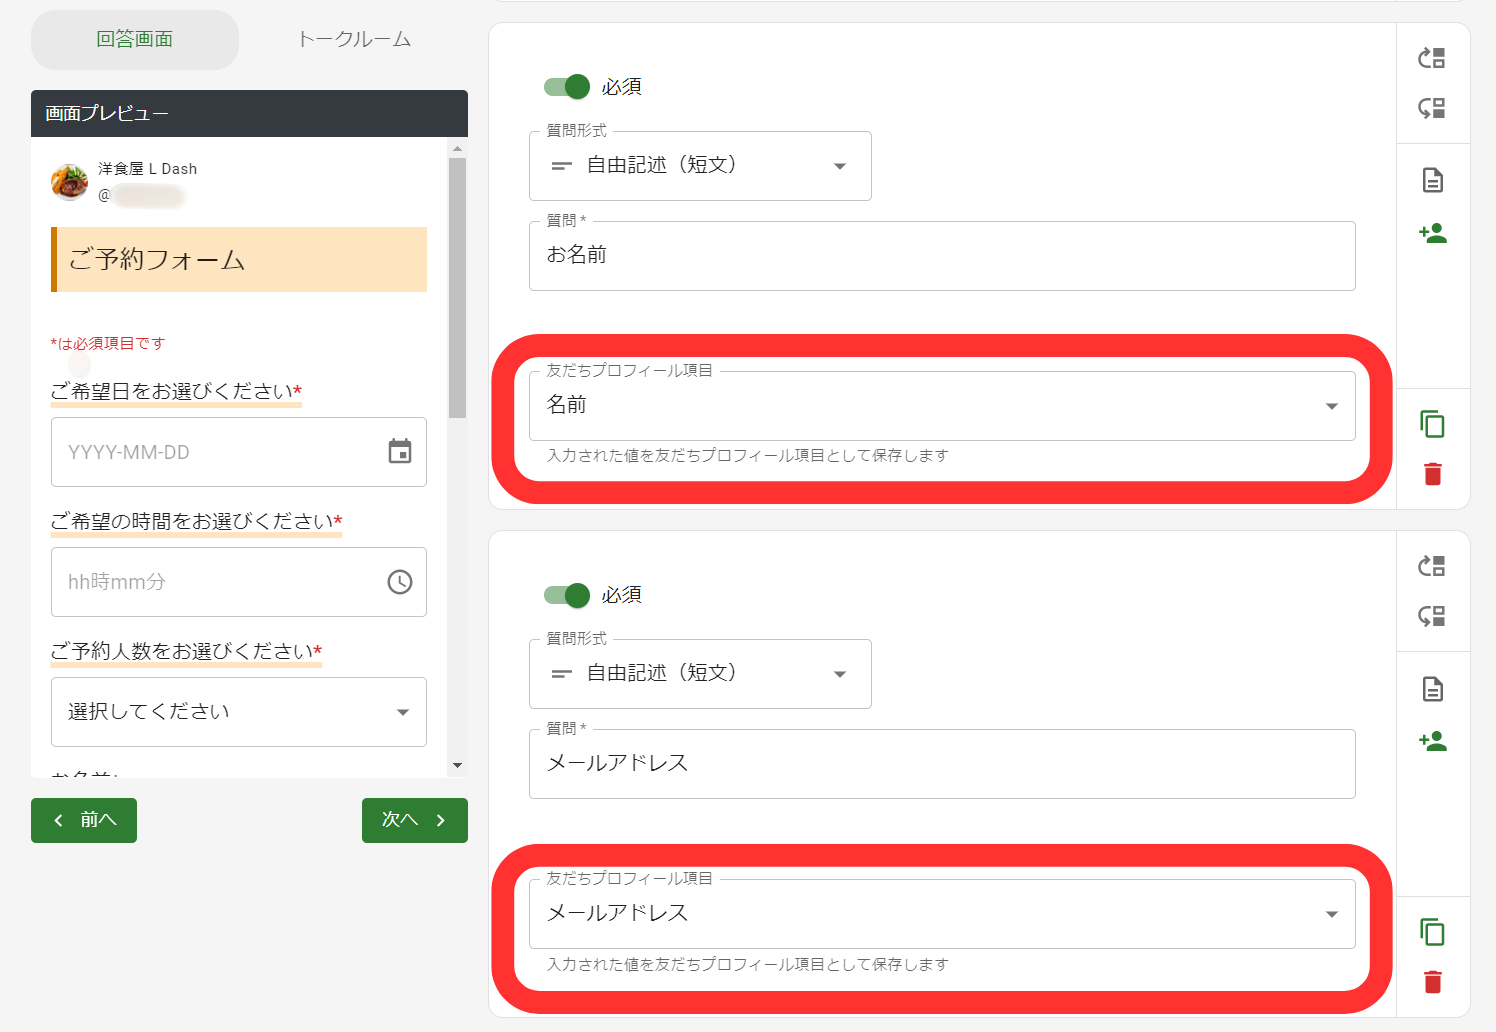Click the document icon beside メールアドレス question
1496x1032 pixels.
tap(1433, 688)
